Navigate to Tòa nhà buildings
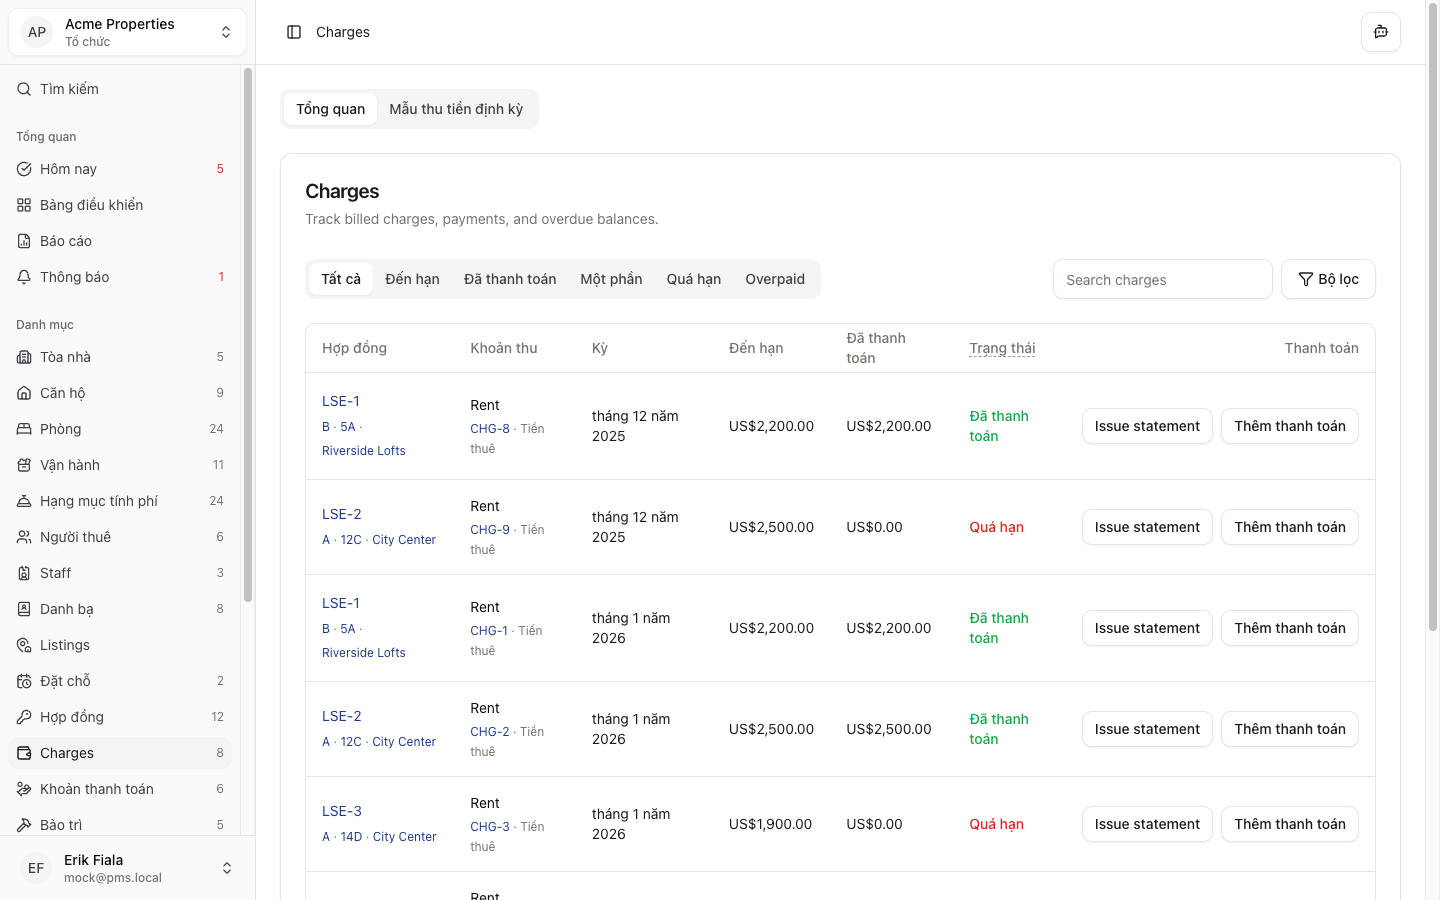Image resolution: width=1440 pixels, height=900 pixels. (65, 357)
